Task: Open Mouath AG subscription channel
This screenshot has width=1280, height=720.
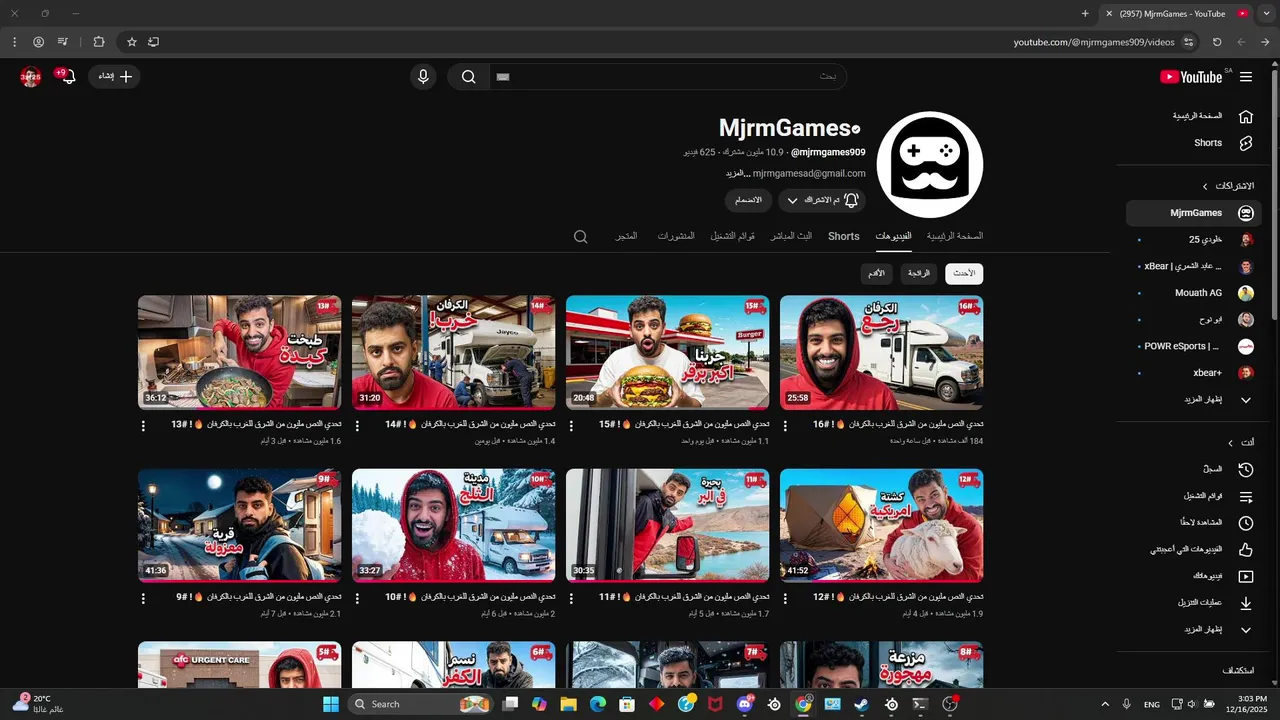Action: pyautogui.click(x=1194, y=293)
